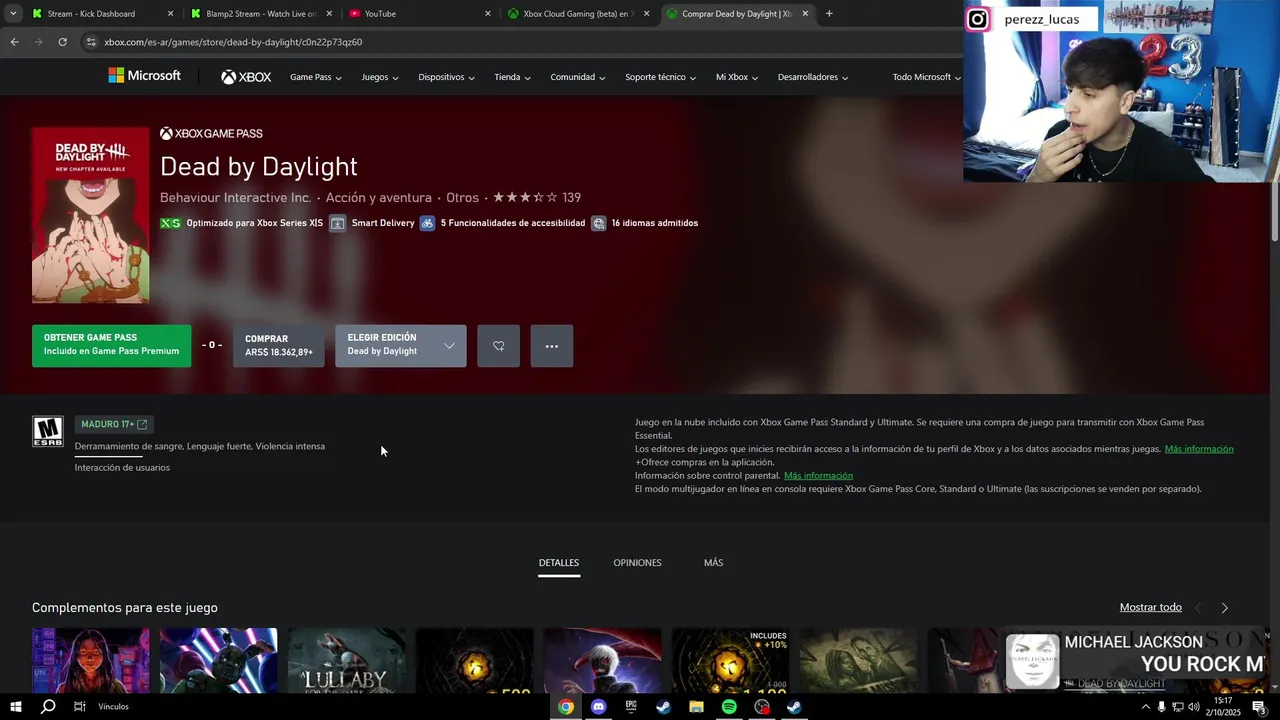Viewport: 1280px width, 720px height.
Task: Click the 5 Funcionalidades de accesibilidad text
Action: 512,223
